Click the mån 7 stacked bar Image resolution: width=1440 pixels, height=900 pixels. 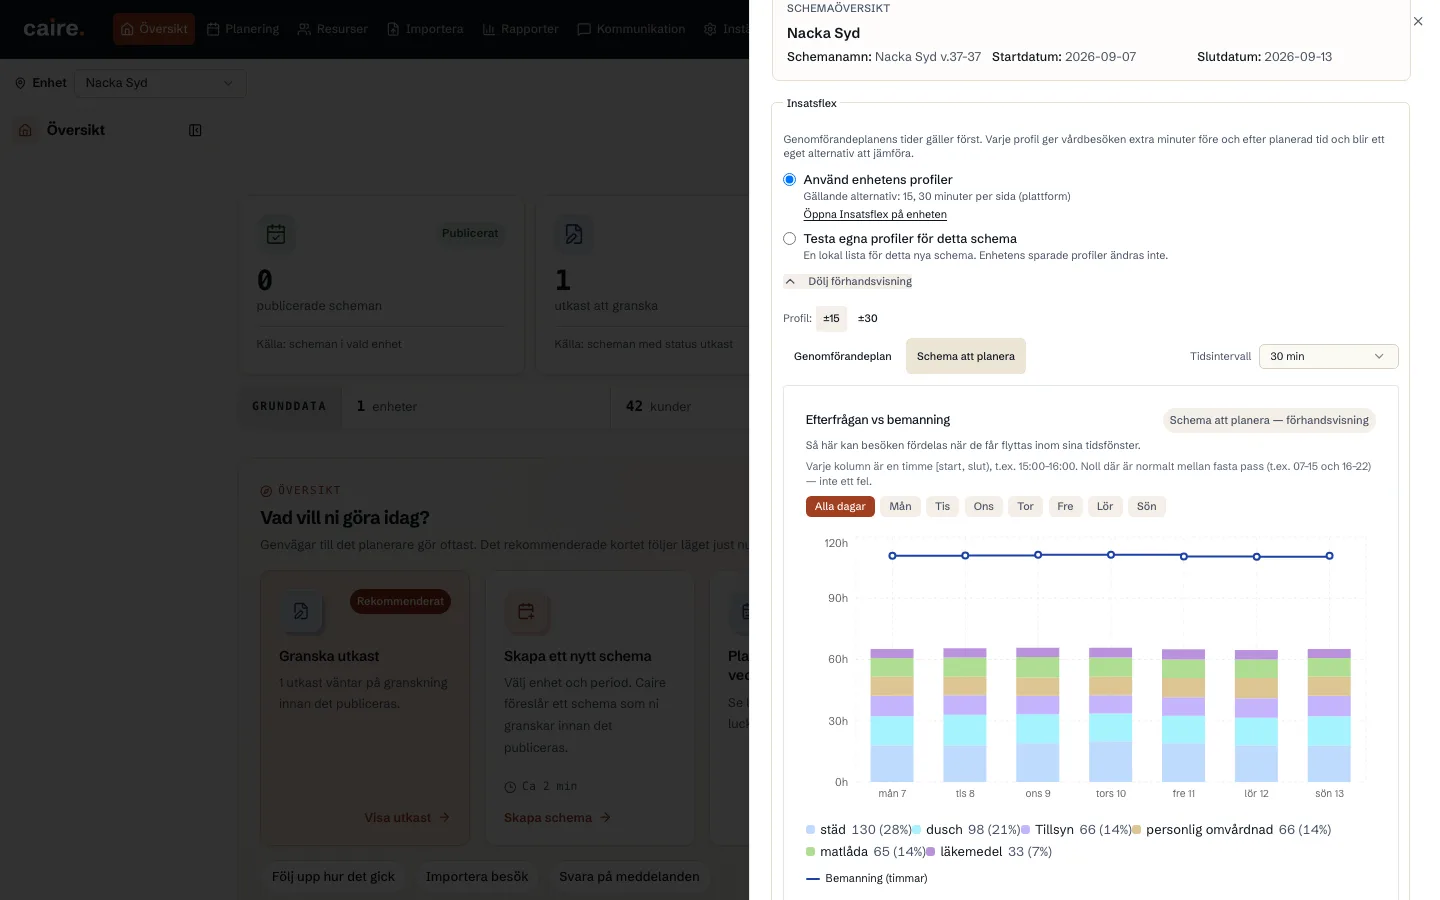tap(892, 715)
